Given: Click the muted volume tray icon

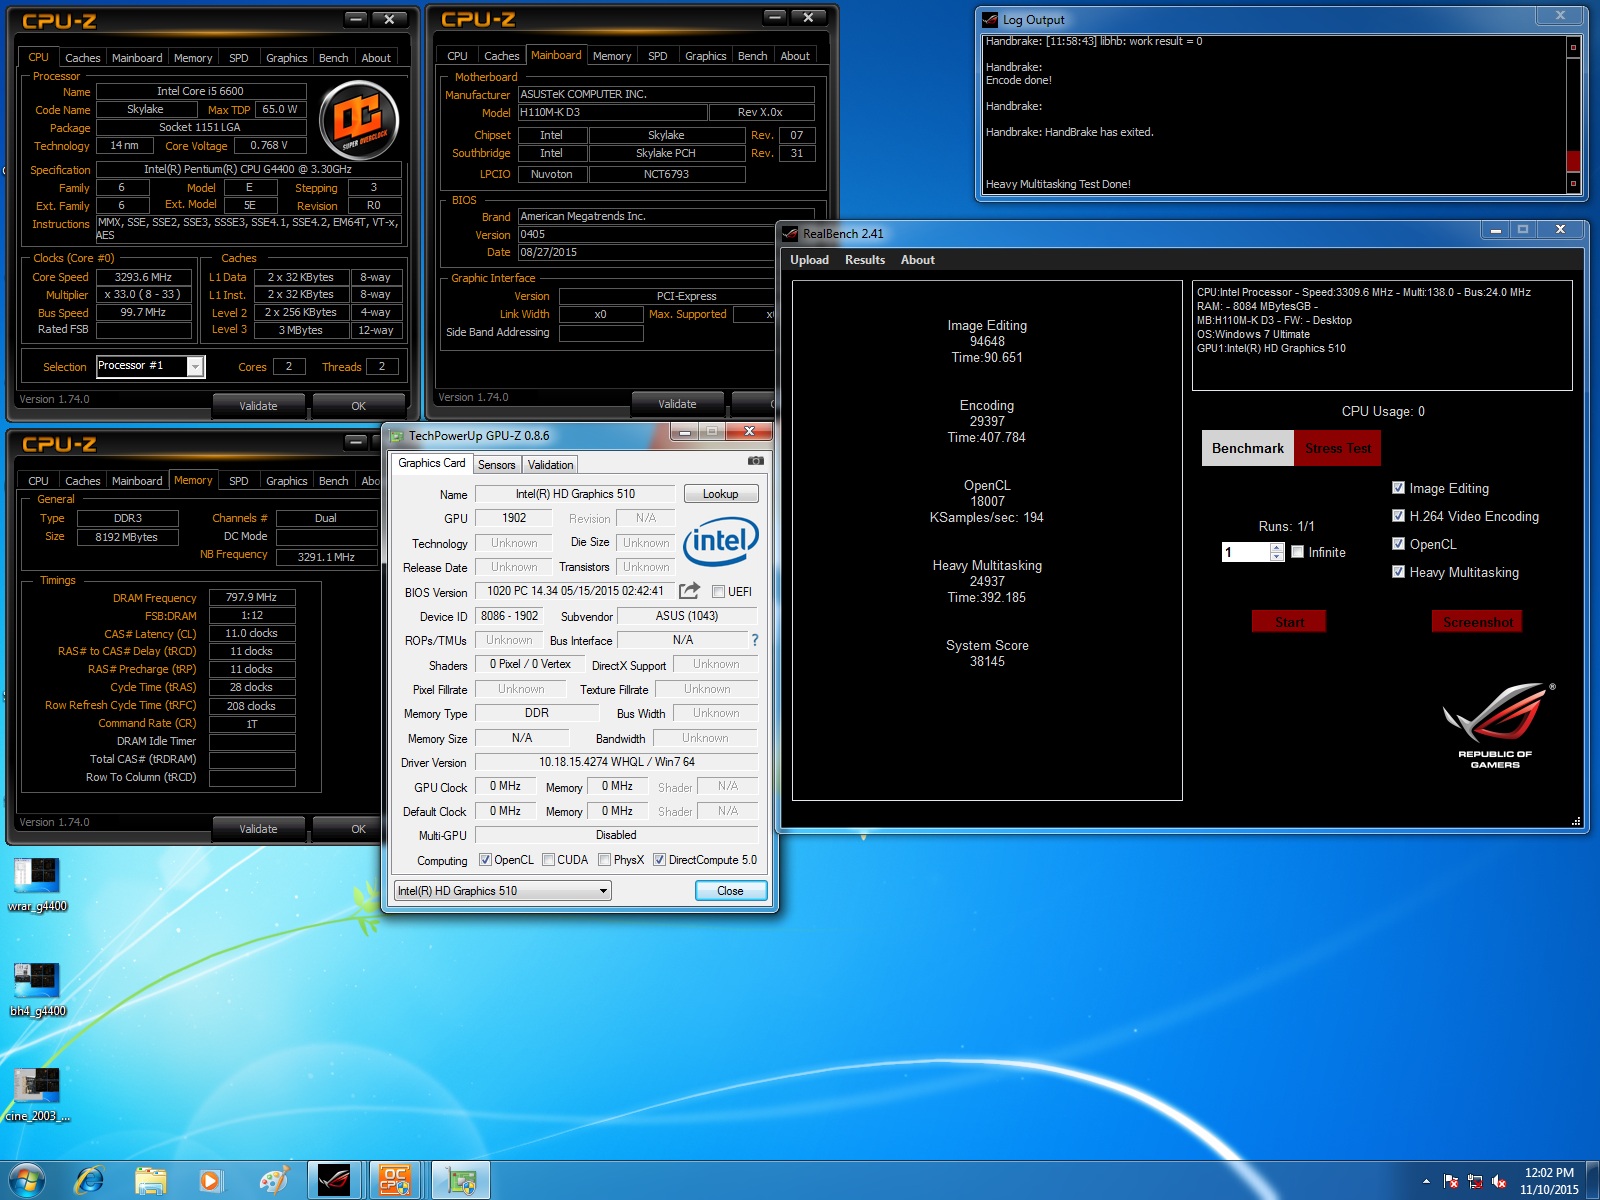Looking at the screenshot, I should [1499, 1181].
